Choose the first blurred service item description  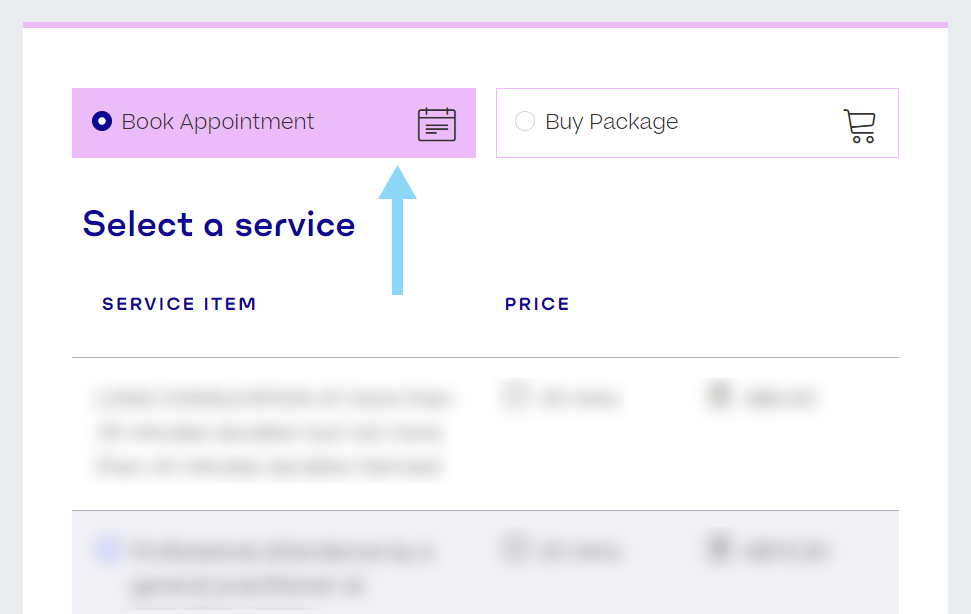click(x=272, y=432)
